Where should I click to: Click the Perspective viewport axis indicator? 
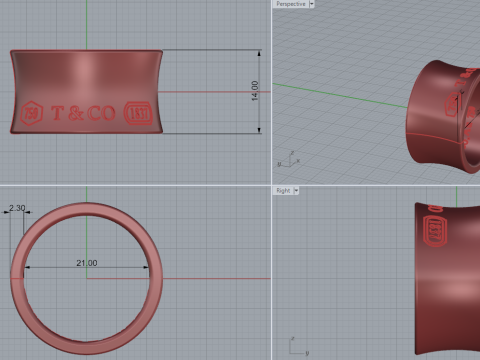coord(289,159)
